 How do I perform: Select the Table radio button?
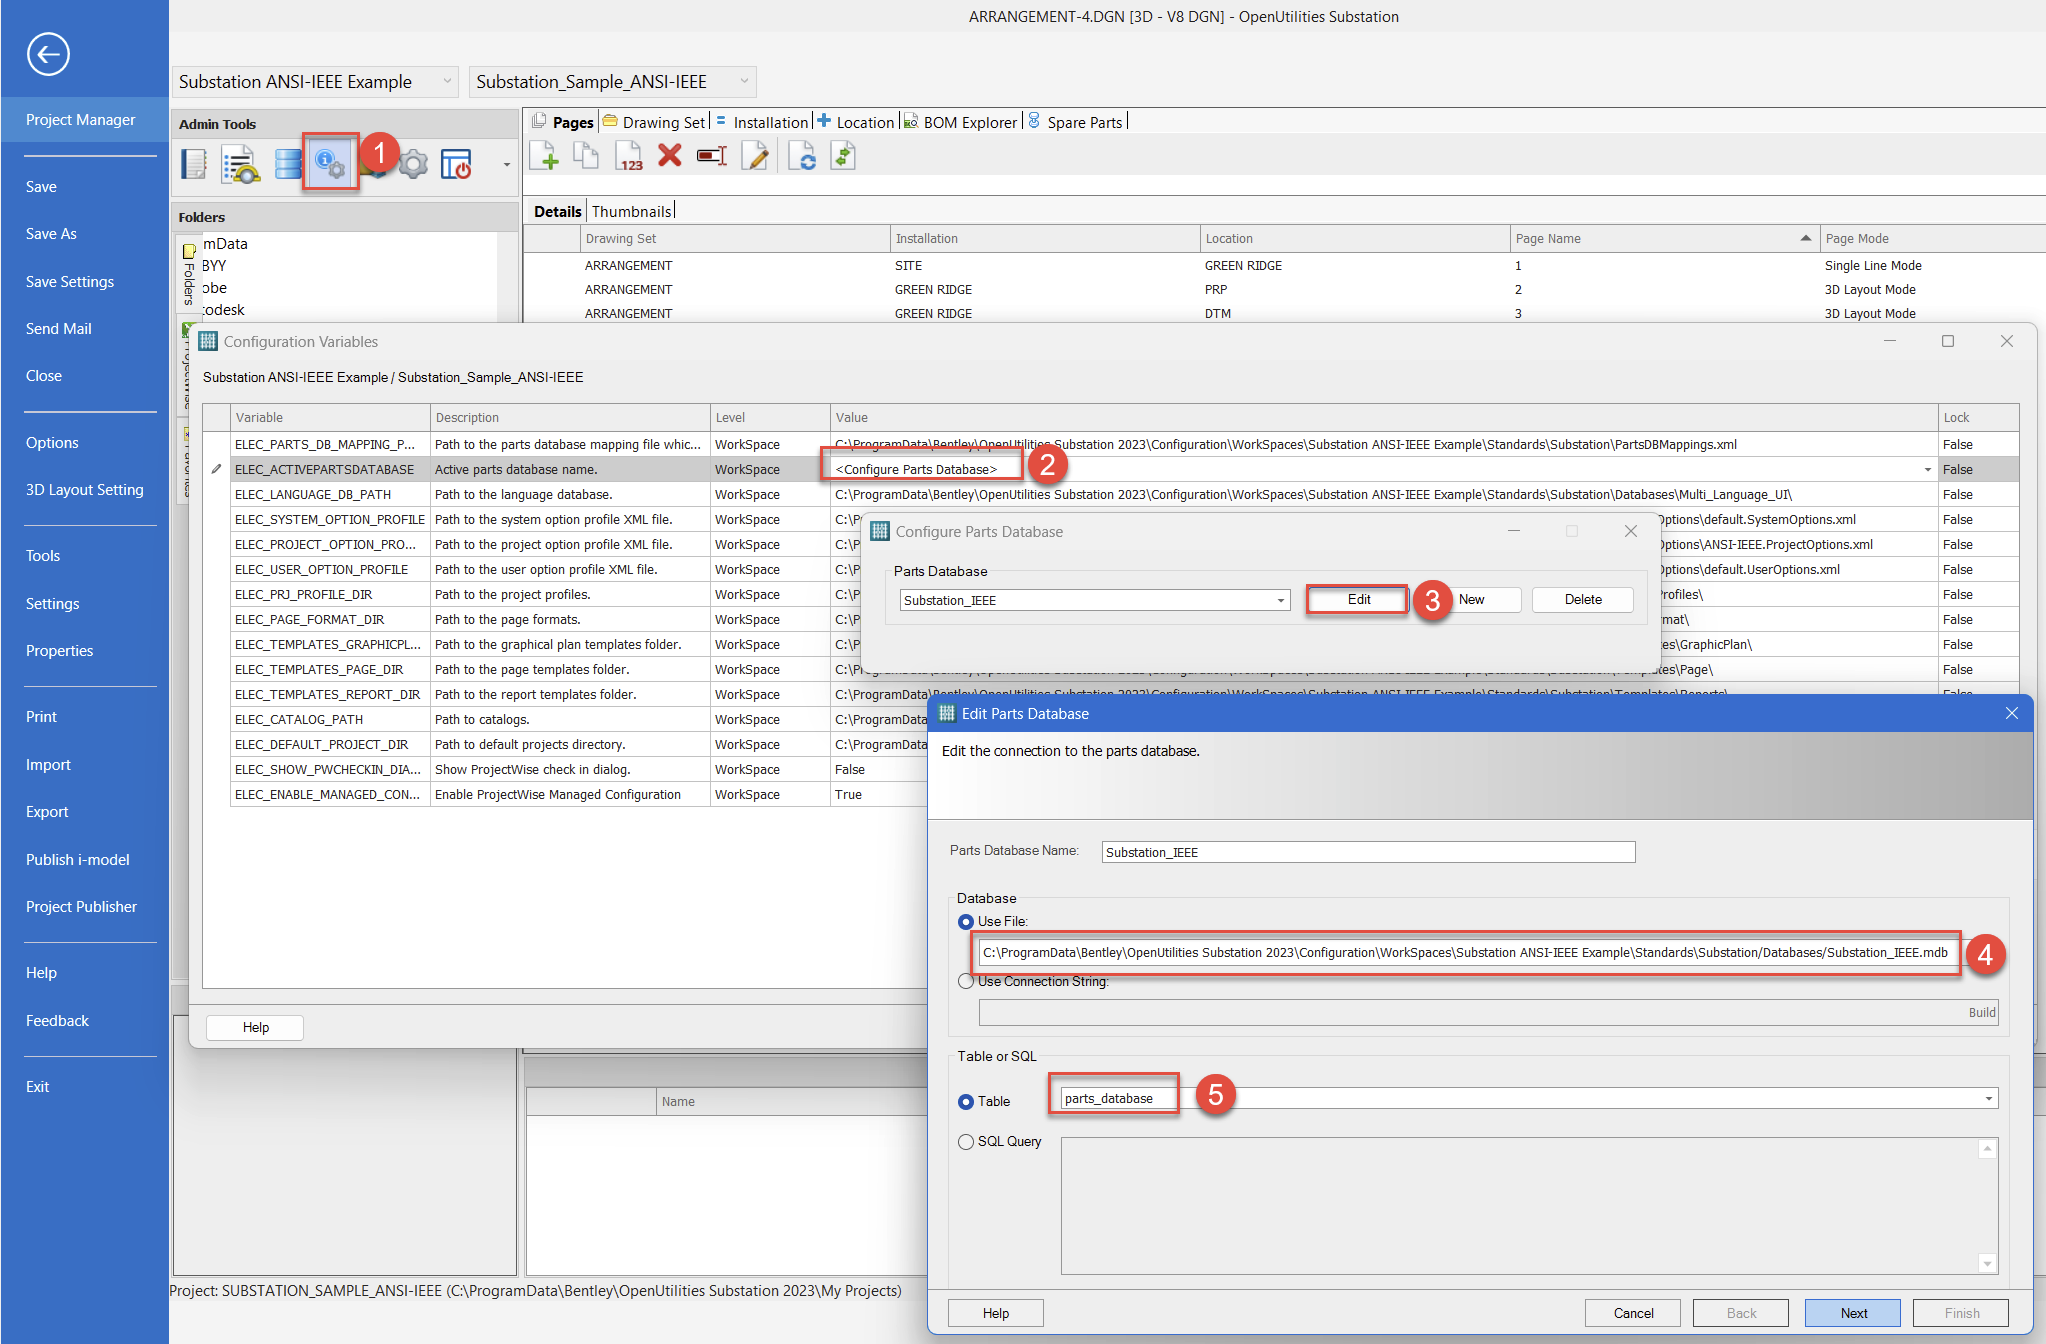(x=966, y=1102)
